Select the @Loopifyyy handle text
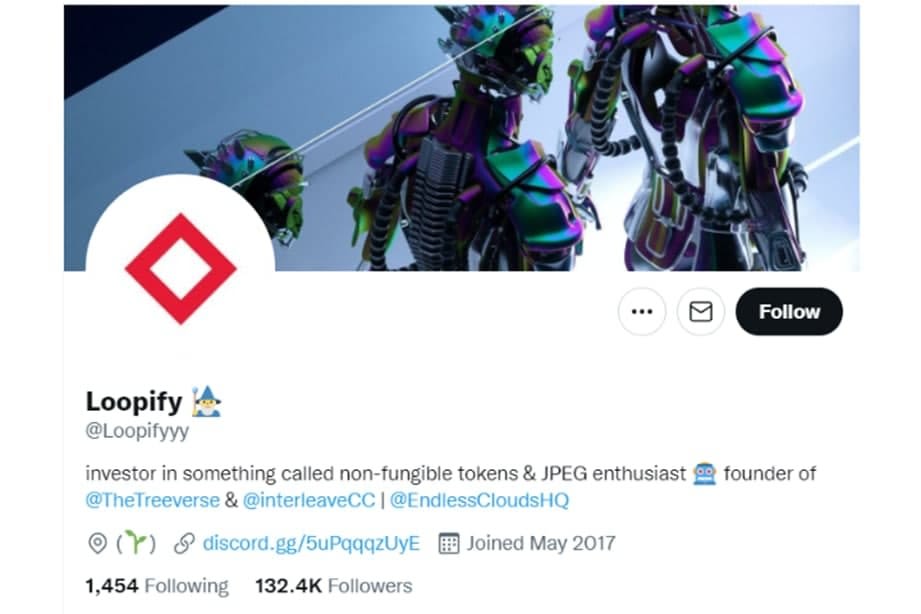Image resolution: width=921 pixels, height=614 pixels. pos(137,431)
